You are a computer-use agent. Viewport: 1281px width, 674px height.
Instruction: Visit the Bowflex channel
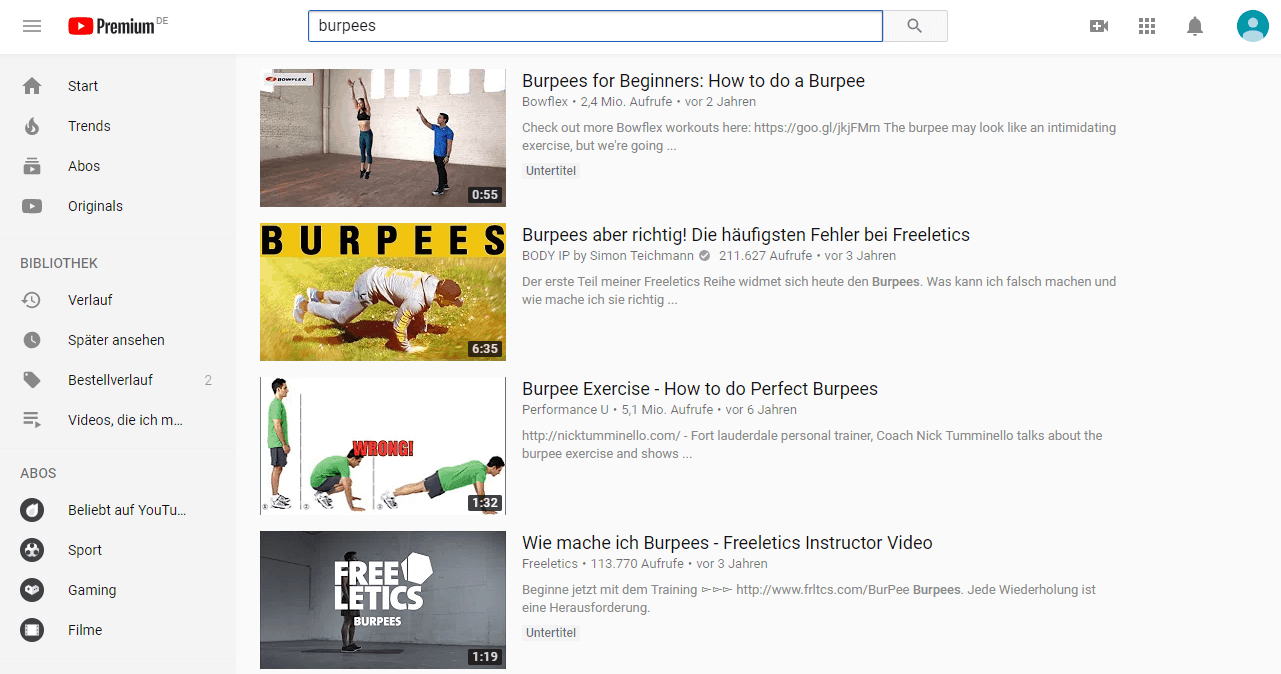click(545, 102)
